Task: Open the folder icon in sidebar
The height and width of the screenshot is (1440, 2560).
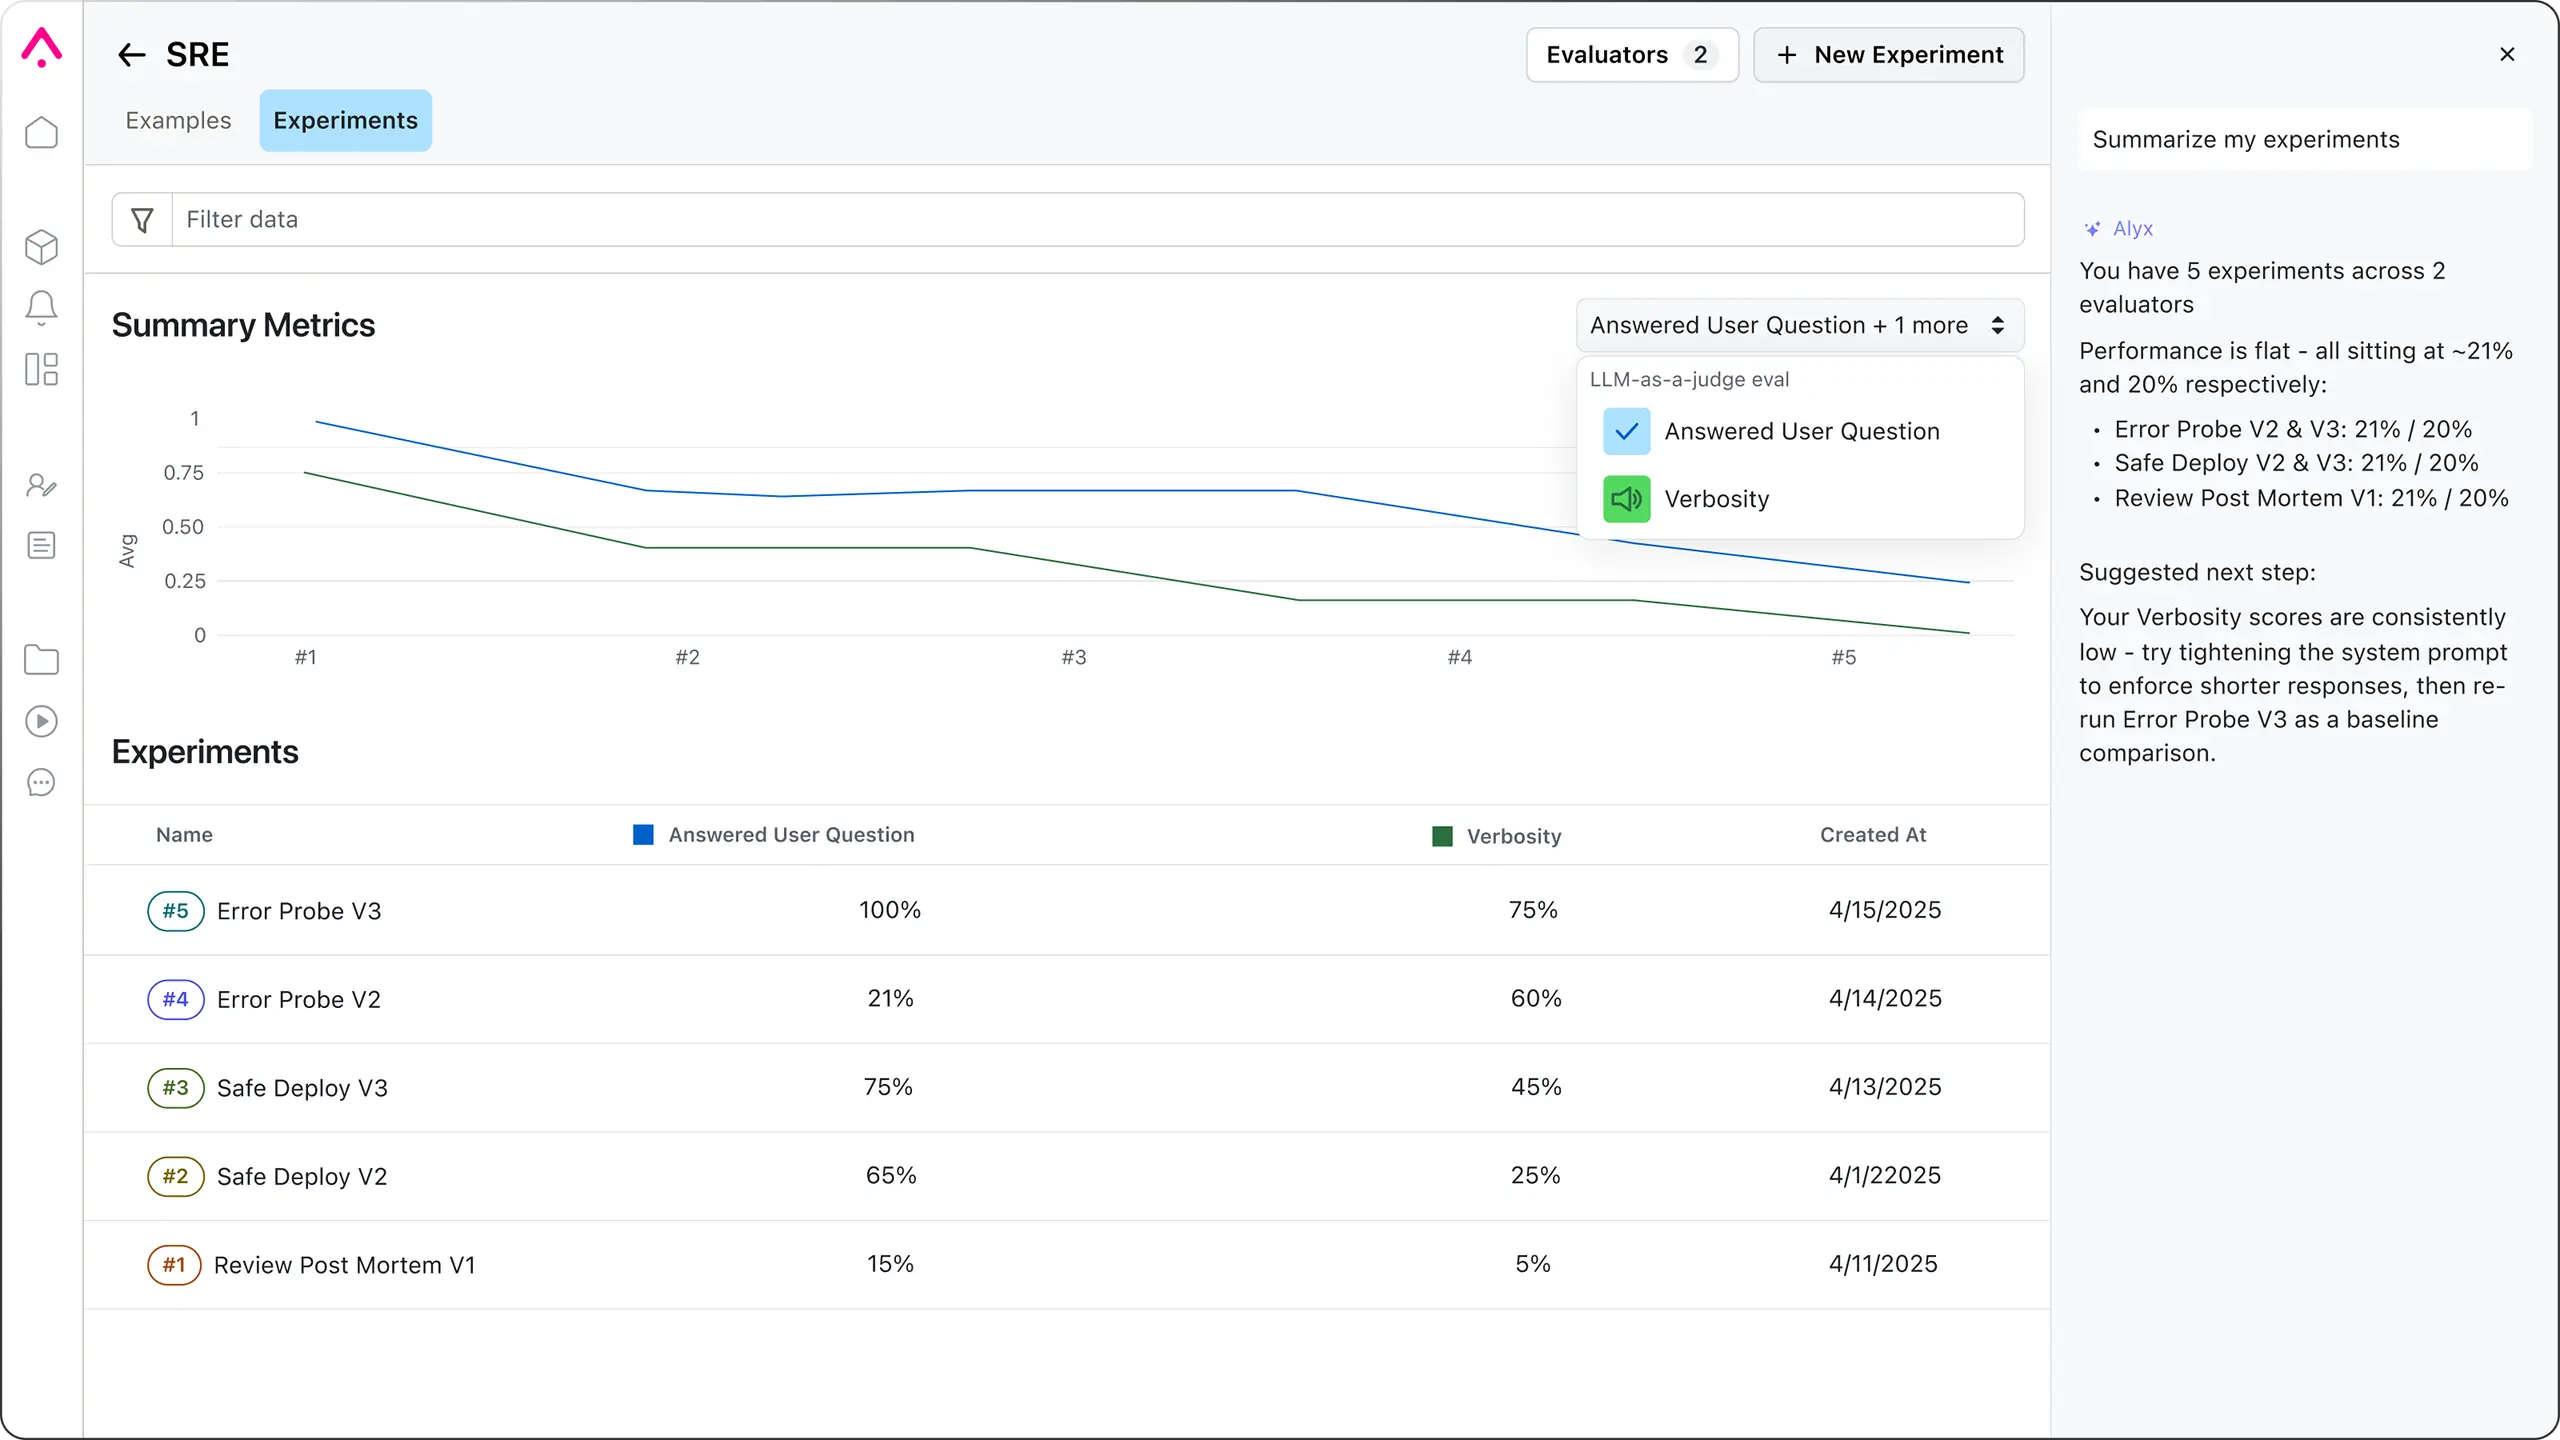Action: pyautogui.click(x=41, y=660)
